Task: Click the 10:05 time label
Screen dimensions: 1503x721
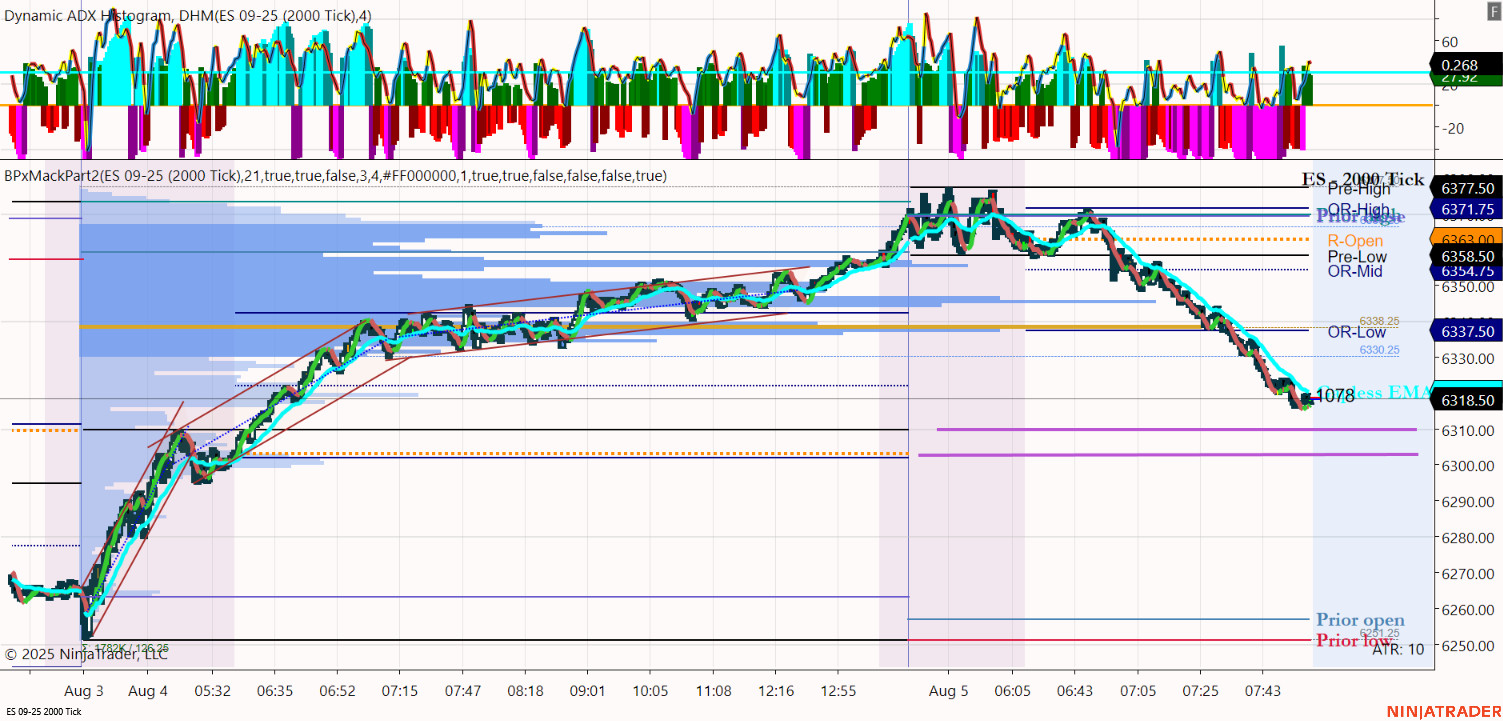Action: point(650,691)
